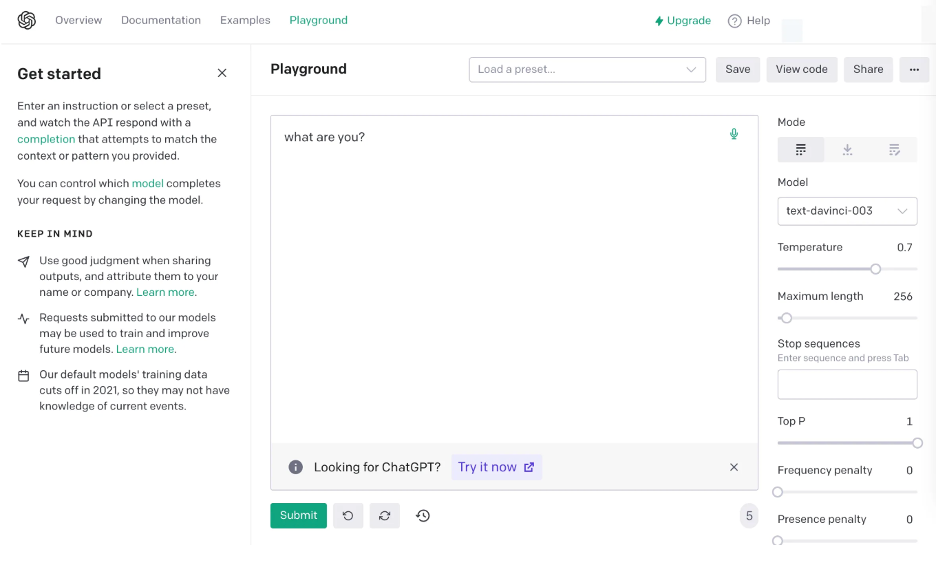Open the history clock icon
936x568 pixels.
point(423,516)
